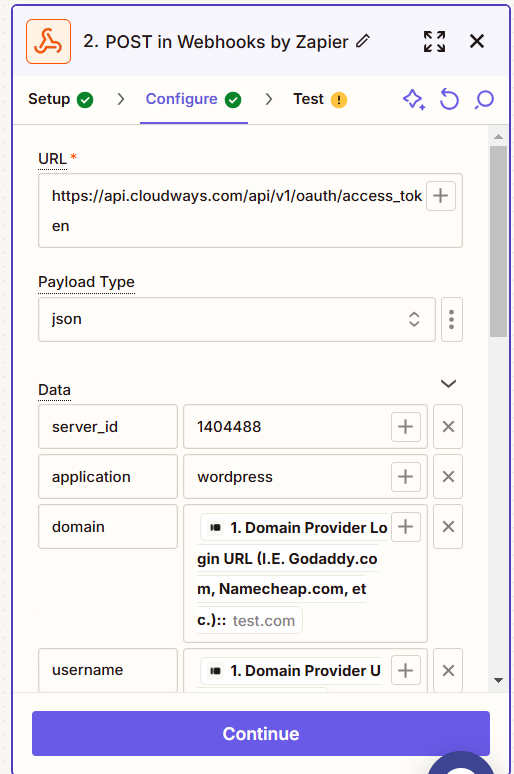Go to the Configure tab
The width and height of the screenshot is (514, 774).
194,99
